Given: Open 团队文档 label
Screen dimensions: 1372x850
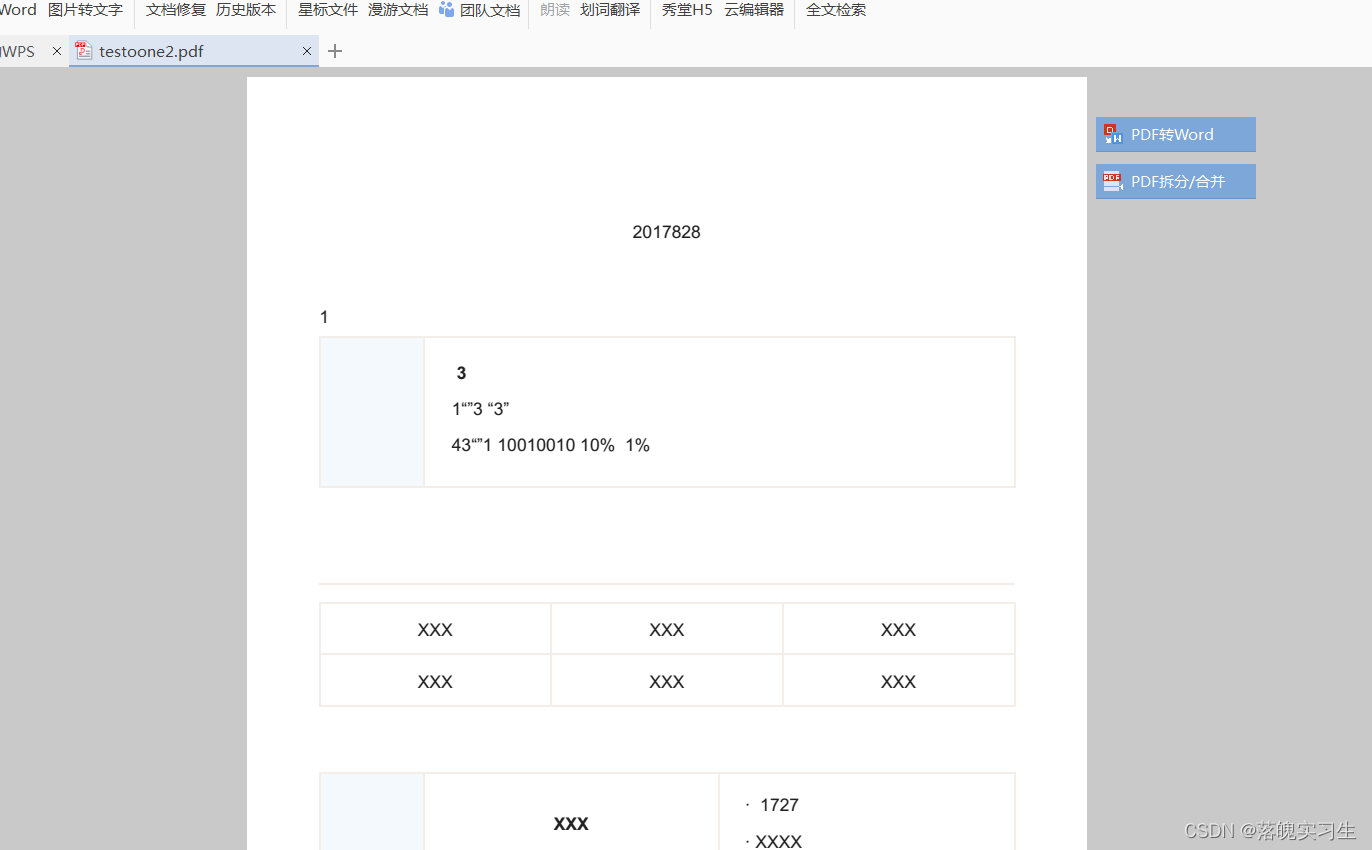Looking at the screenshot, I should (x=490, y=10).
